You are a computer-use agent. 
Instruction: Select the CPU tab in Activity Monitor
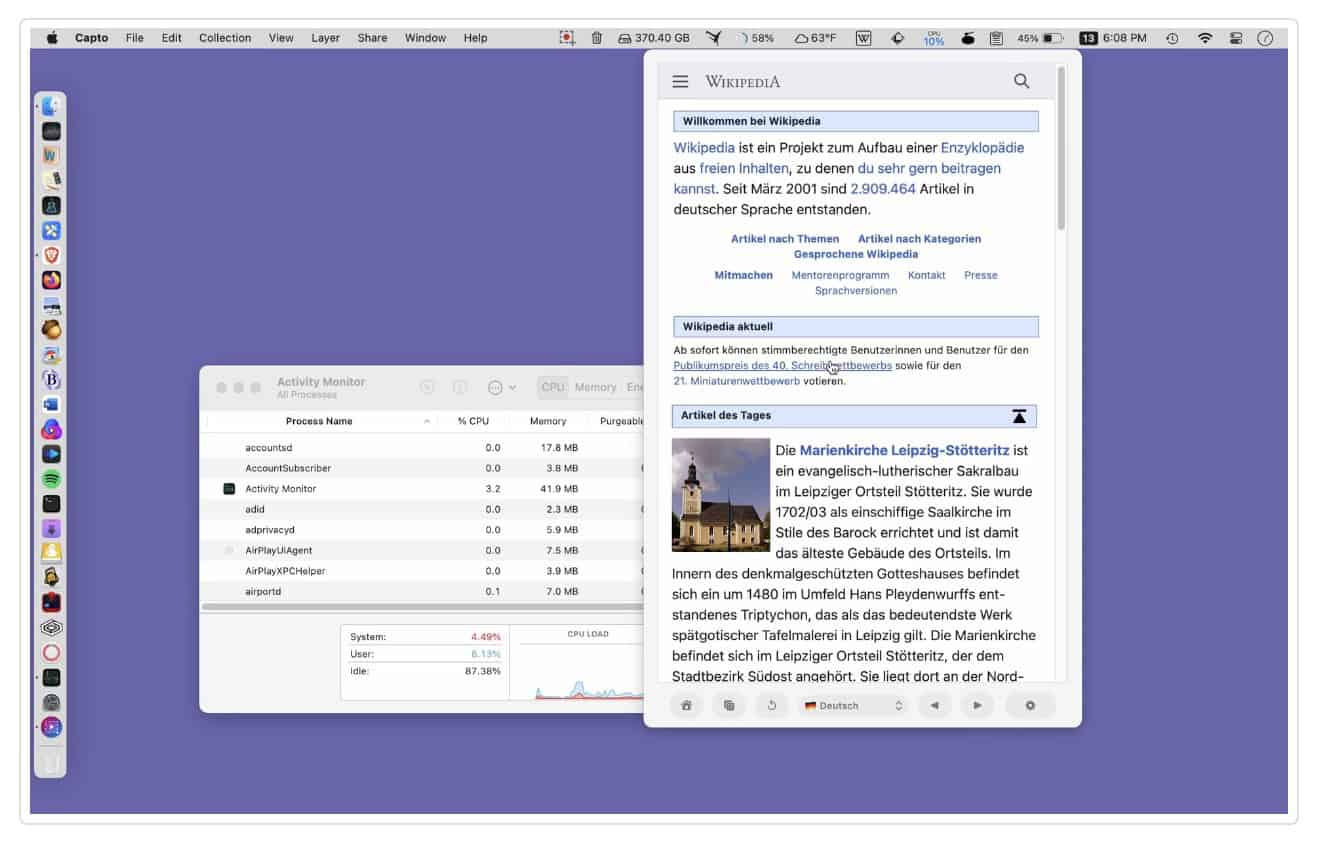[x=553, y=387]
